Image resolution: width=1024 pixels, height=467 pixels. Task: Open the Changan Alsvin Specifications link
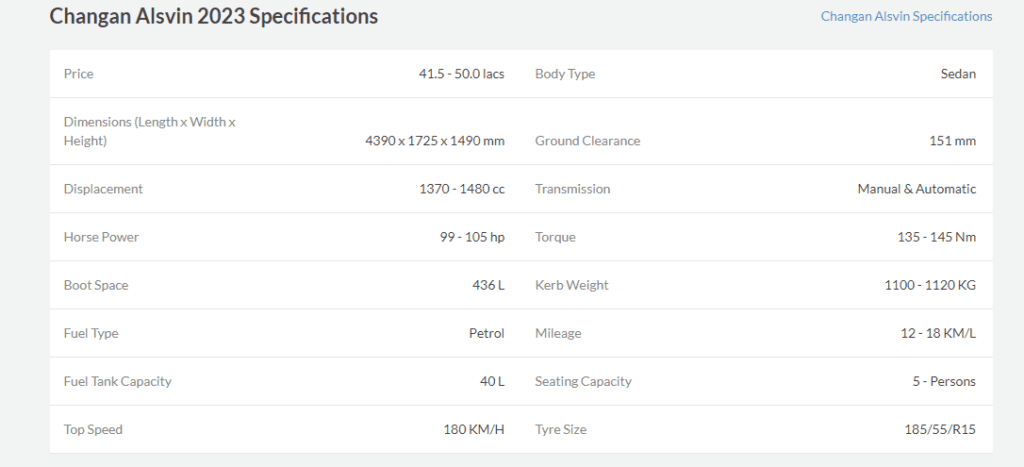[906, 16]
